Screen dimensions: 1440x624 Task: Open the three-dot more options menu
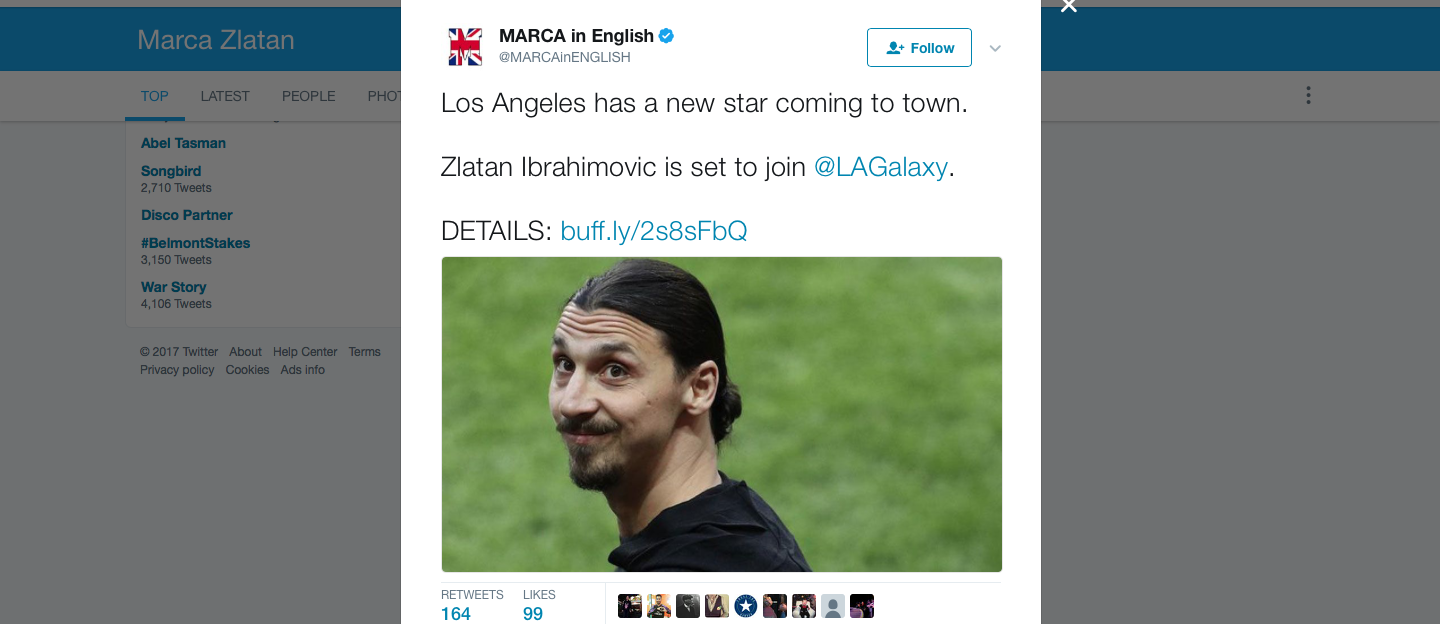pos(1308,96)
